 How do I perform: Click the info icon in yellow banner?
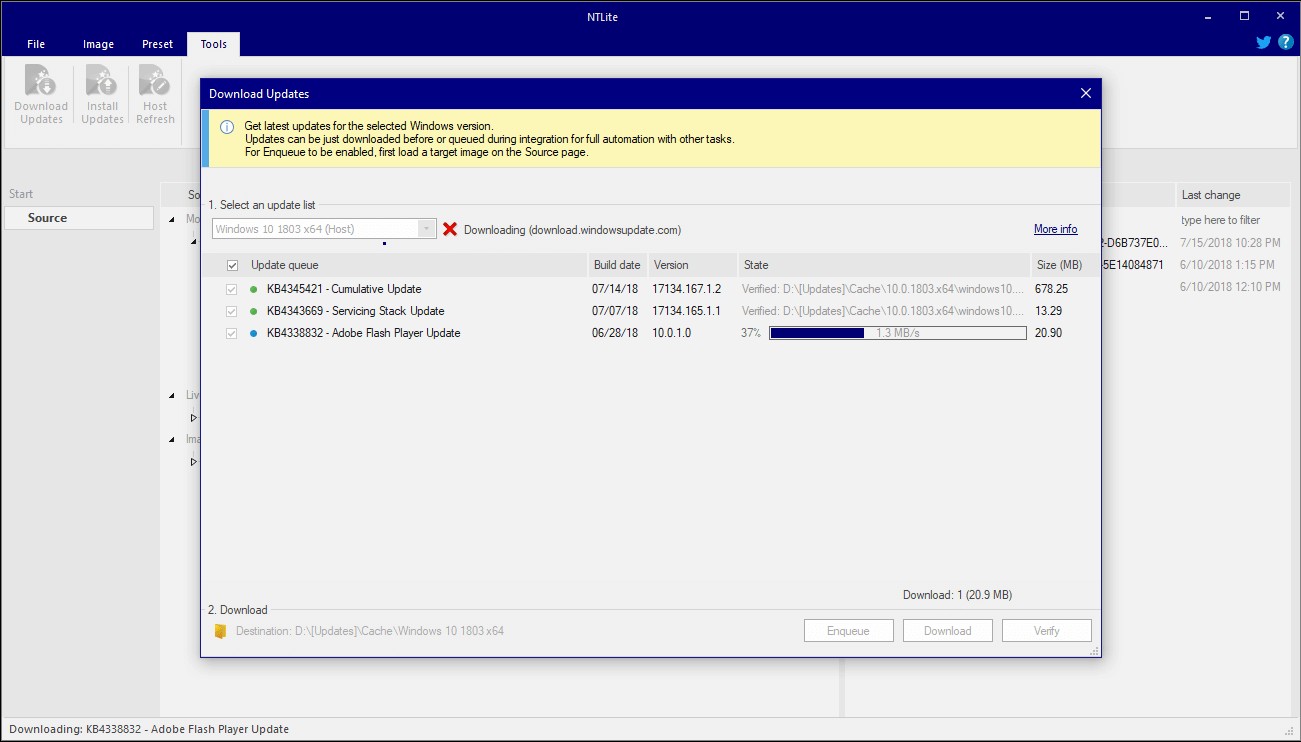tap(226, 127)
